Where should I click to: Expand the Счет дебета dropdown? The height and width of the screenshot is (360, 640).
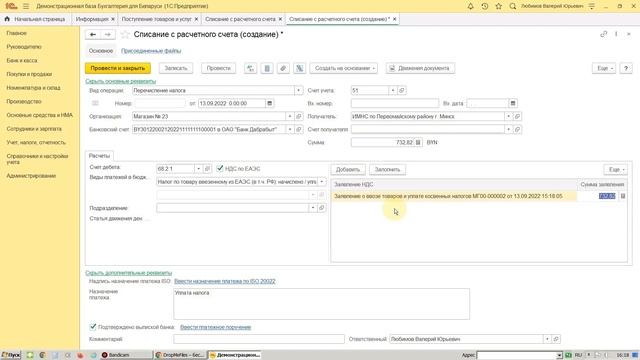pos(198,169)
